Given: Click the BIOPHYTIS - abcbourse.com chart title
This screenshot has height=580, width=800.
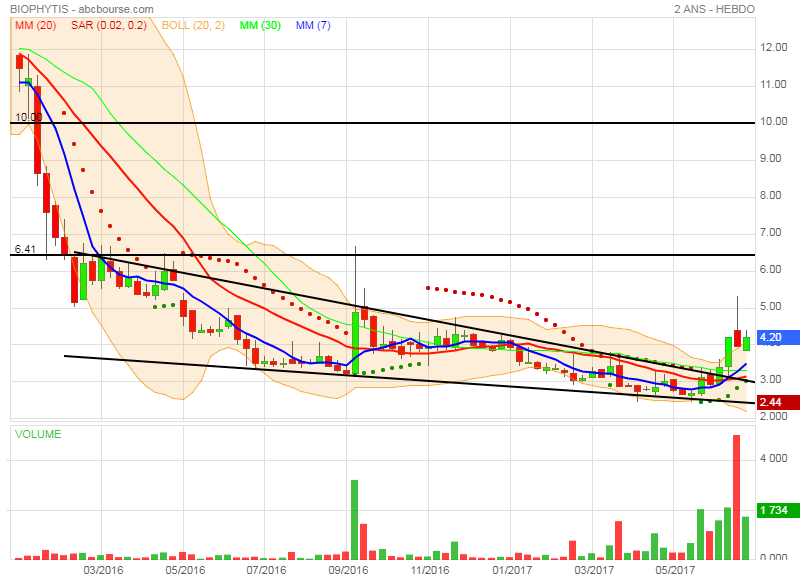Looking at the screenshot, I should tap(82, 9).
